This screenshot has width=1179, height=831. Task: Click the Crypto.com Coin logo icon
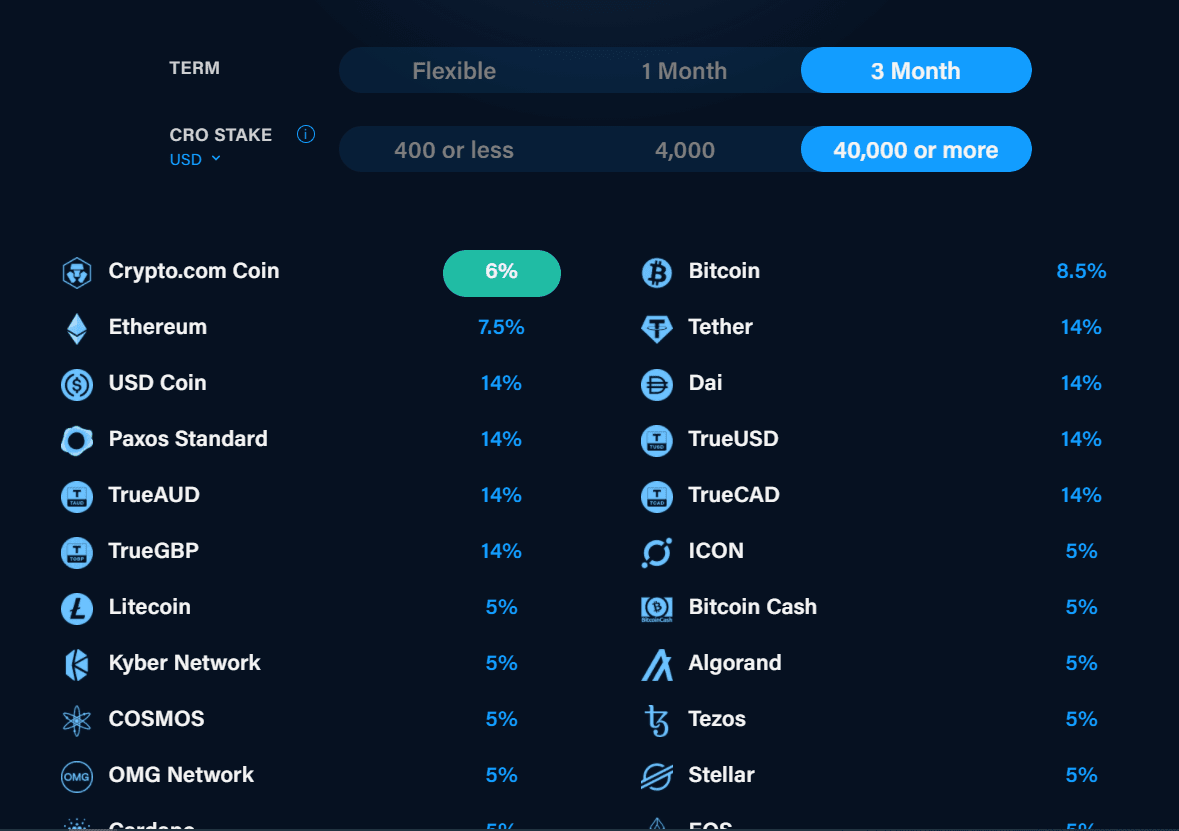click(77, 272)
